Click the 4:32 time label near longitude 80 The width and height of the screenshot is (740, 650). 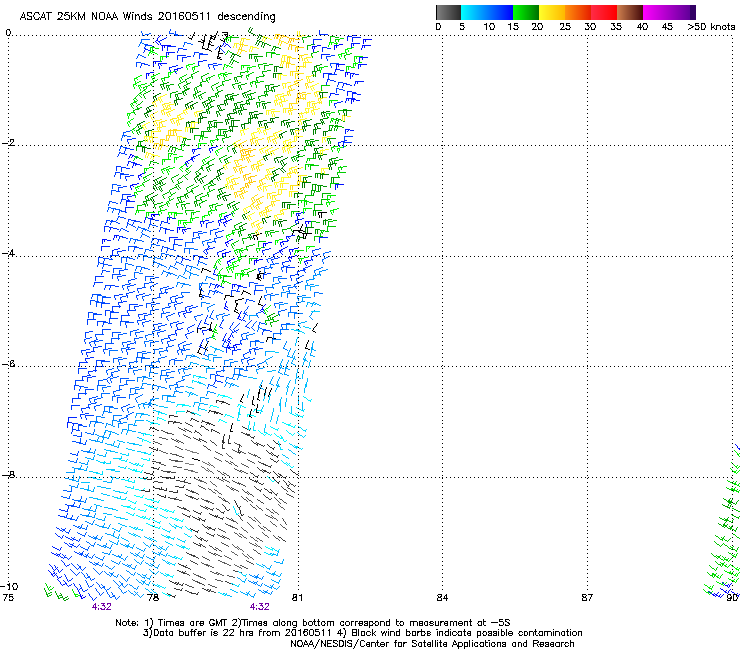(x=260, y=607)
